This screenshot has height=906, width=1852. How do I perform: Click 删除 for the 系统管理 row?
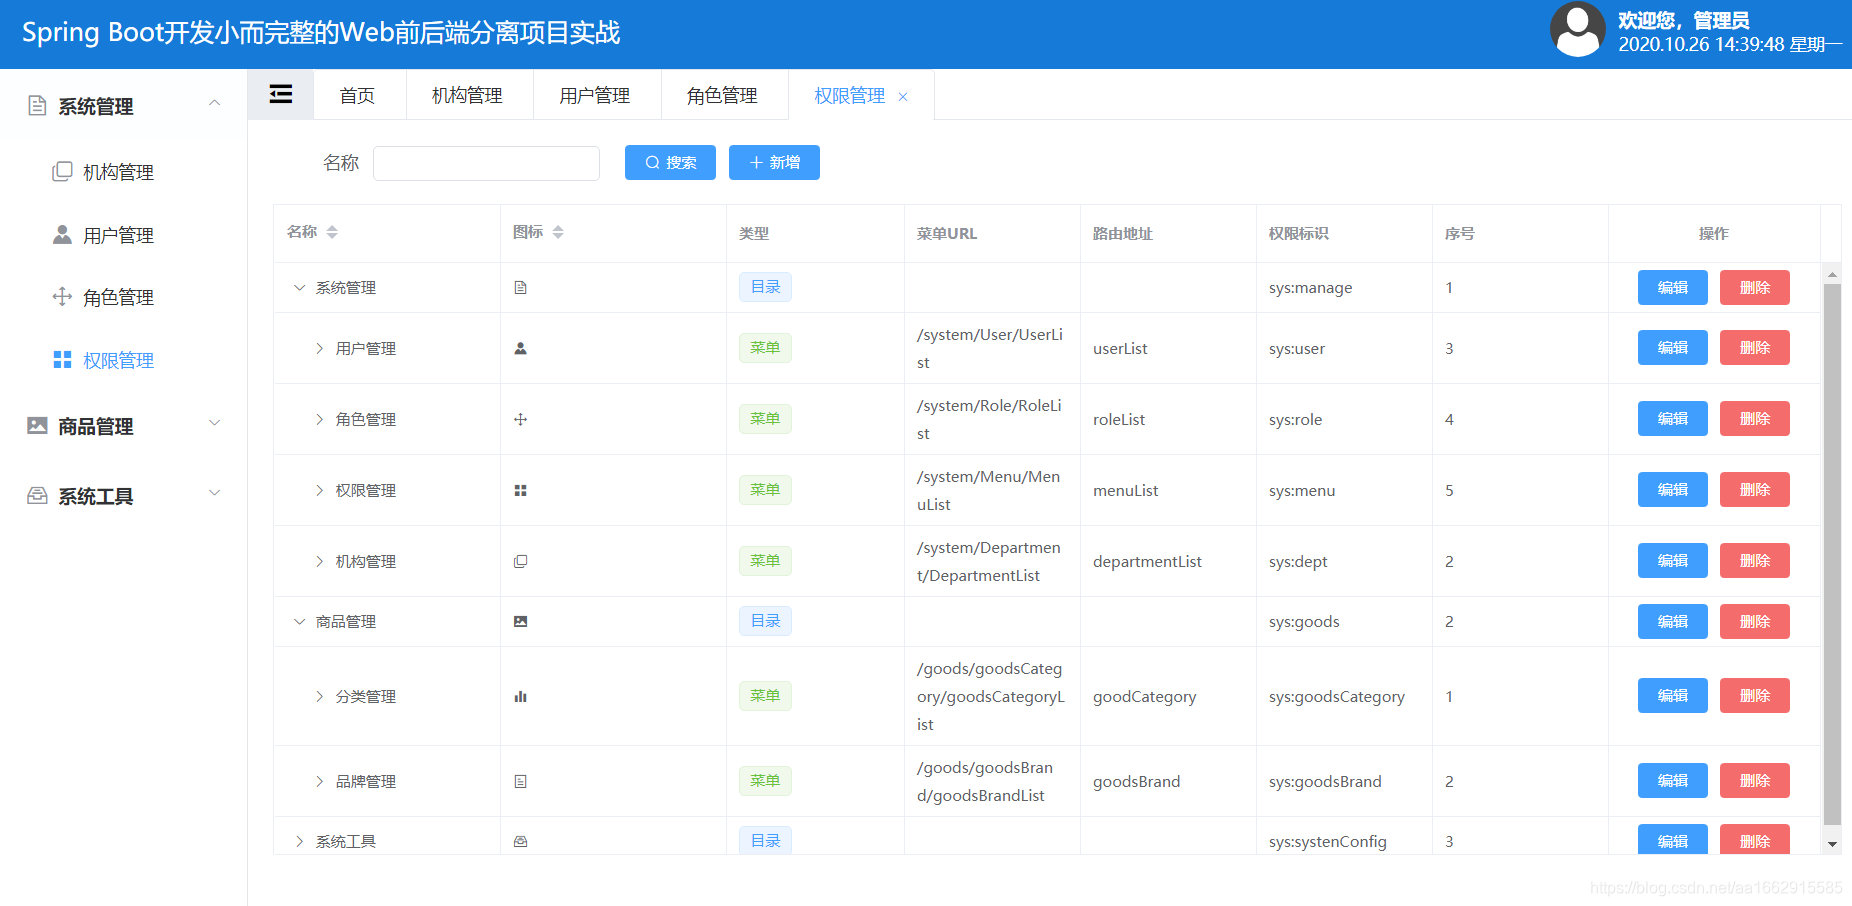[x=1755, y=287]
